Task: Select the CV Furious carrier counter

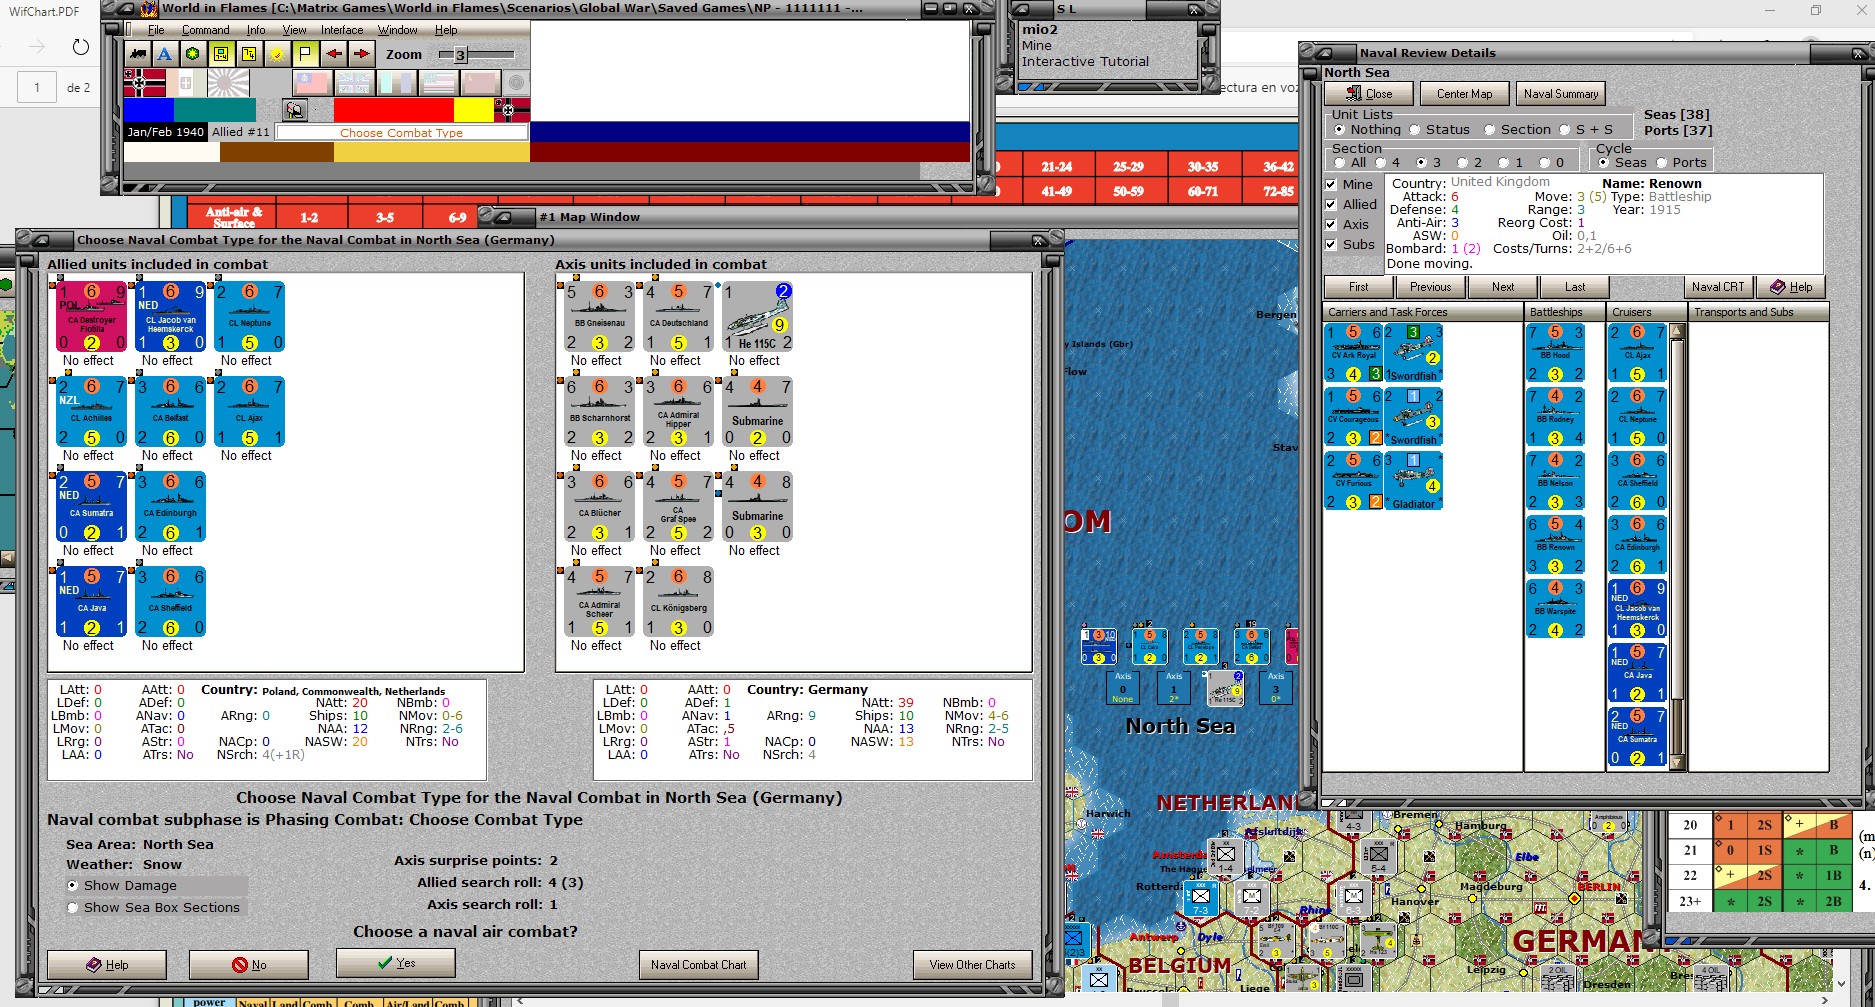Action: [1353, 482]
